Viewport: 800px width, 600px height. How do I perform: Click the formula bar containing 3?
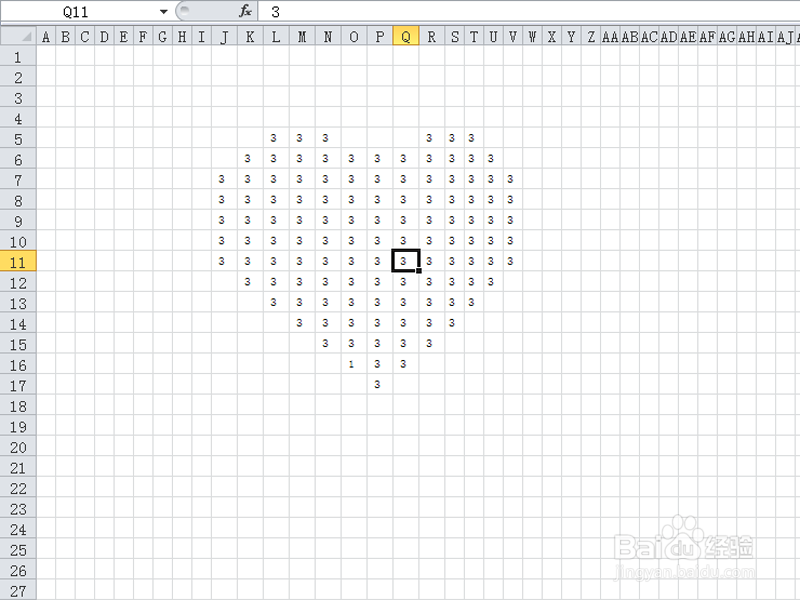(x=528, y=11)
